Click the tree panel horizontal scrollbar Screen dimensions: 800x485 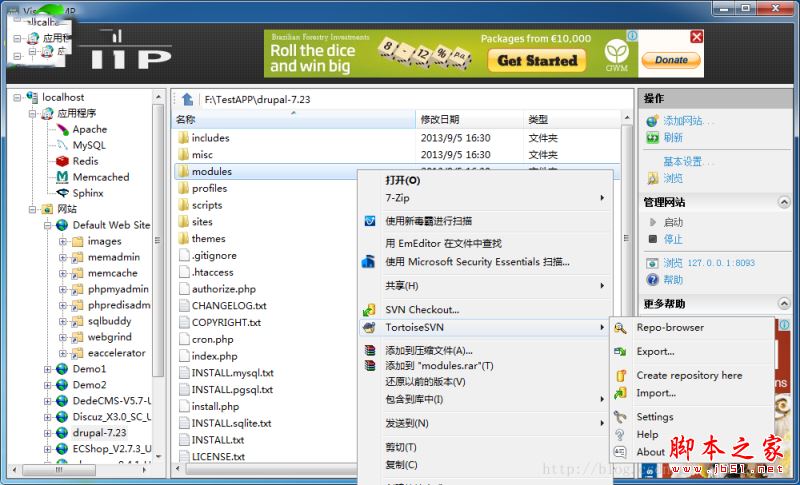point(59,469)
